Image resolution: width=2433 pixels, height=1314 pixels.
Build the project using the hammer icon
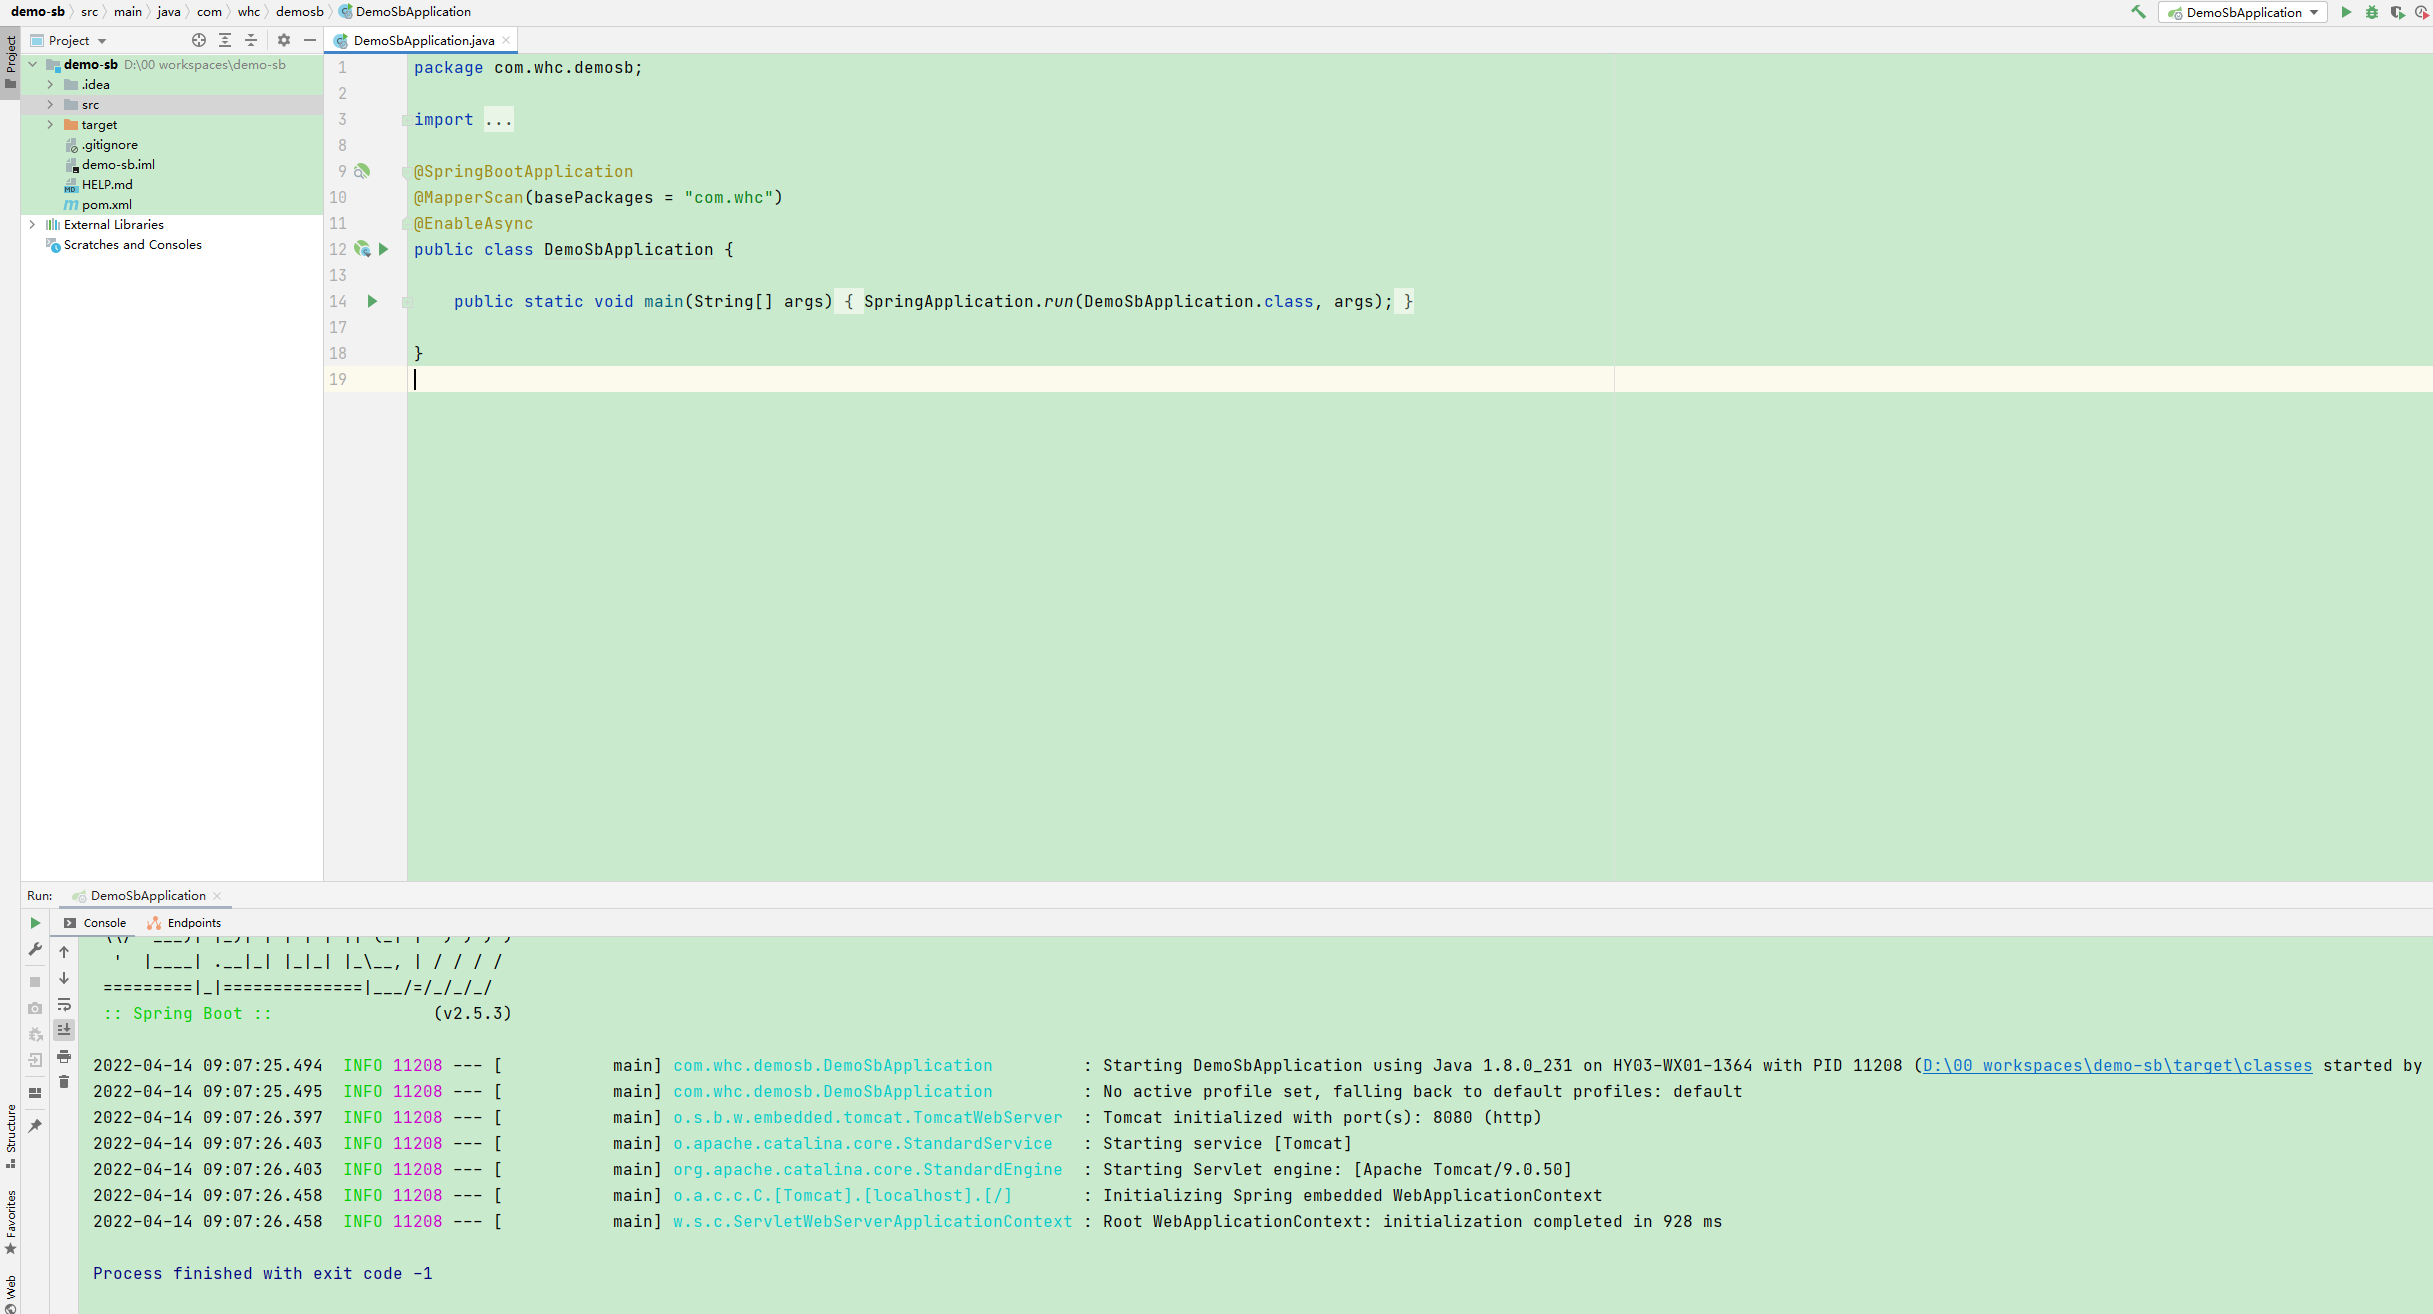point(2138,12)
